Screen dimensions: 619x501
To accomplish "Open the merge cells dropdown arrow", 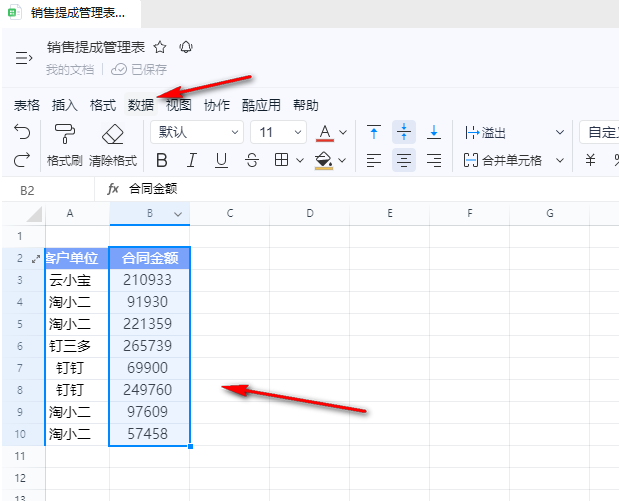I will click(x=559, y=160).
